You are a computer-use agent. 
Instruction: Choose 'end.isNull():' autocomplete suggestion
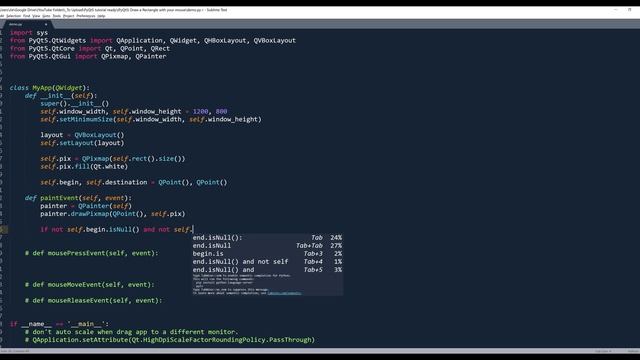click(x=267, y=238)
